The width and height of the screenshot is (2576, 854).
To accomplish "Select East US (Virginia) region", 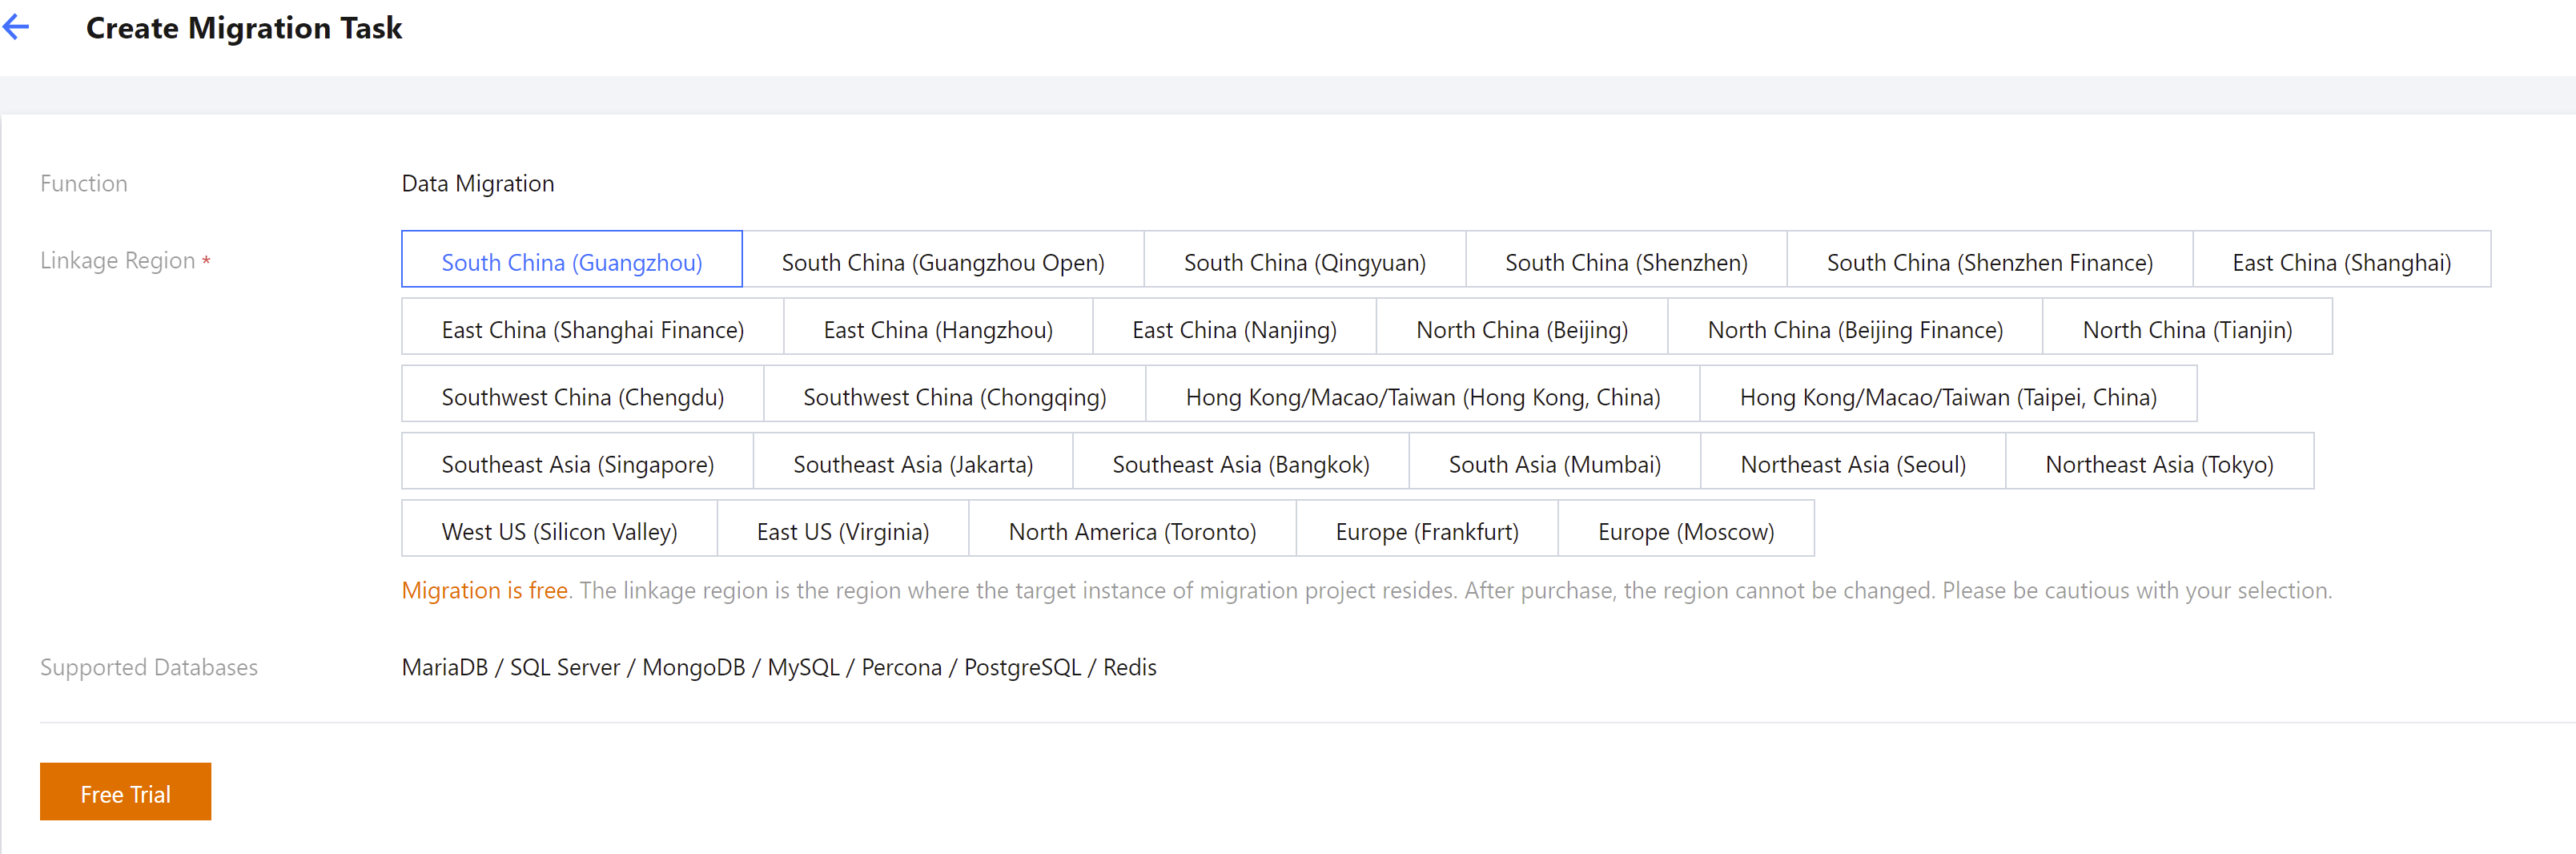I will pyautogui.click(x=843, y=528).
